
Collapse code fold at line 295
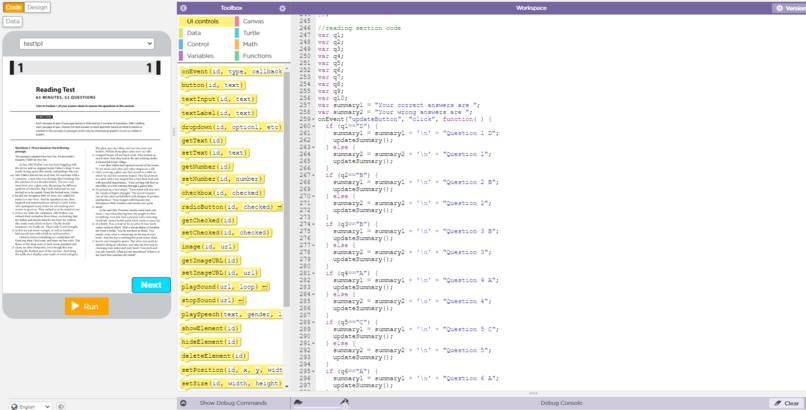click(314, 371)
